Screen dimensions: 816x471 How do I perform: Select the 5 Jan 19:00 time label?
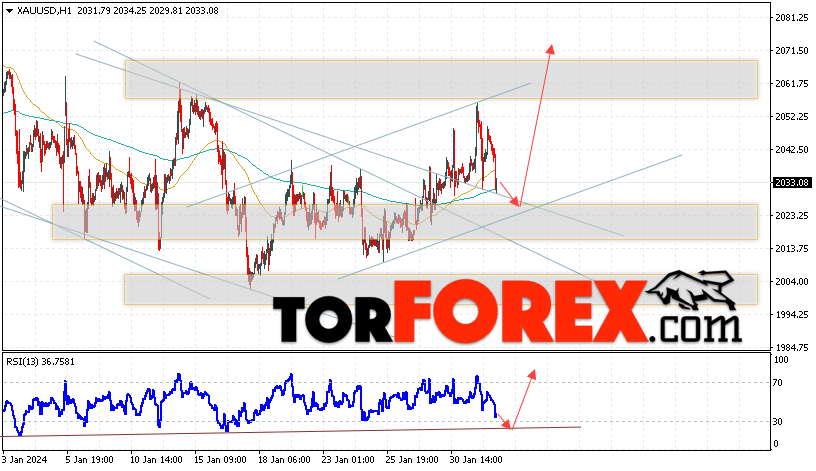click(x=90, y=460)
